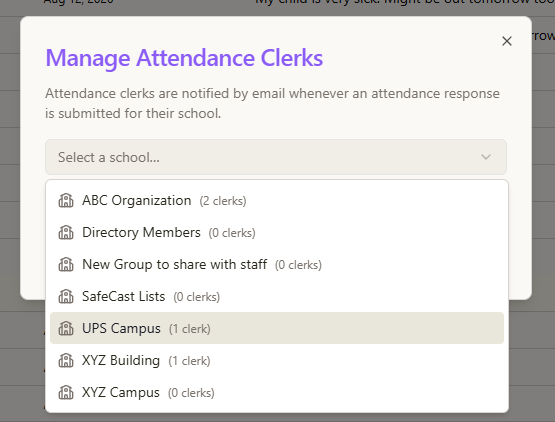Click the school icon next to XYZ Building
This screenshot has height=422, width=555.
tap(66, 360)
